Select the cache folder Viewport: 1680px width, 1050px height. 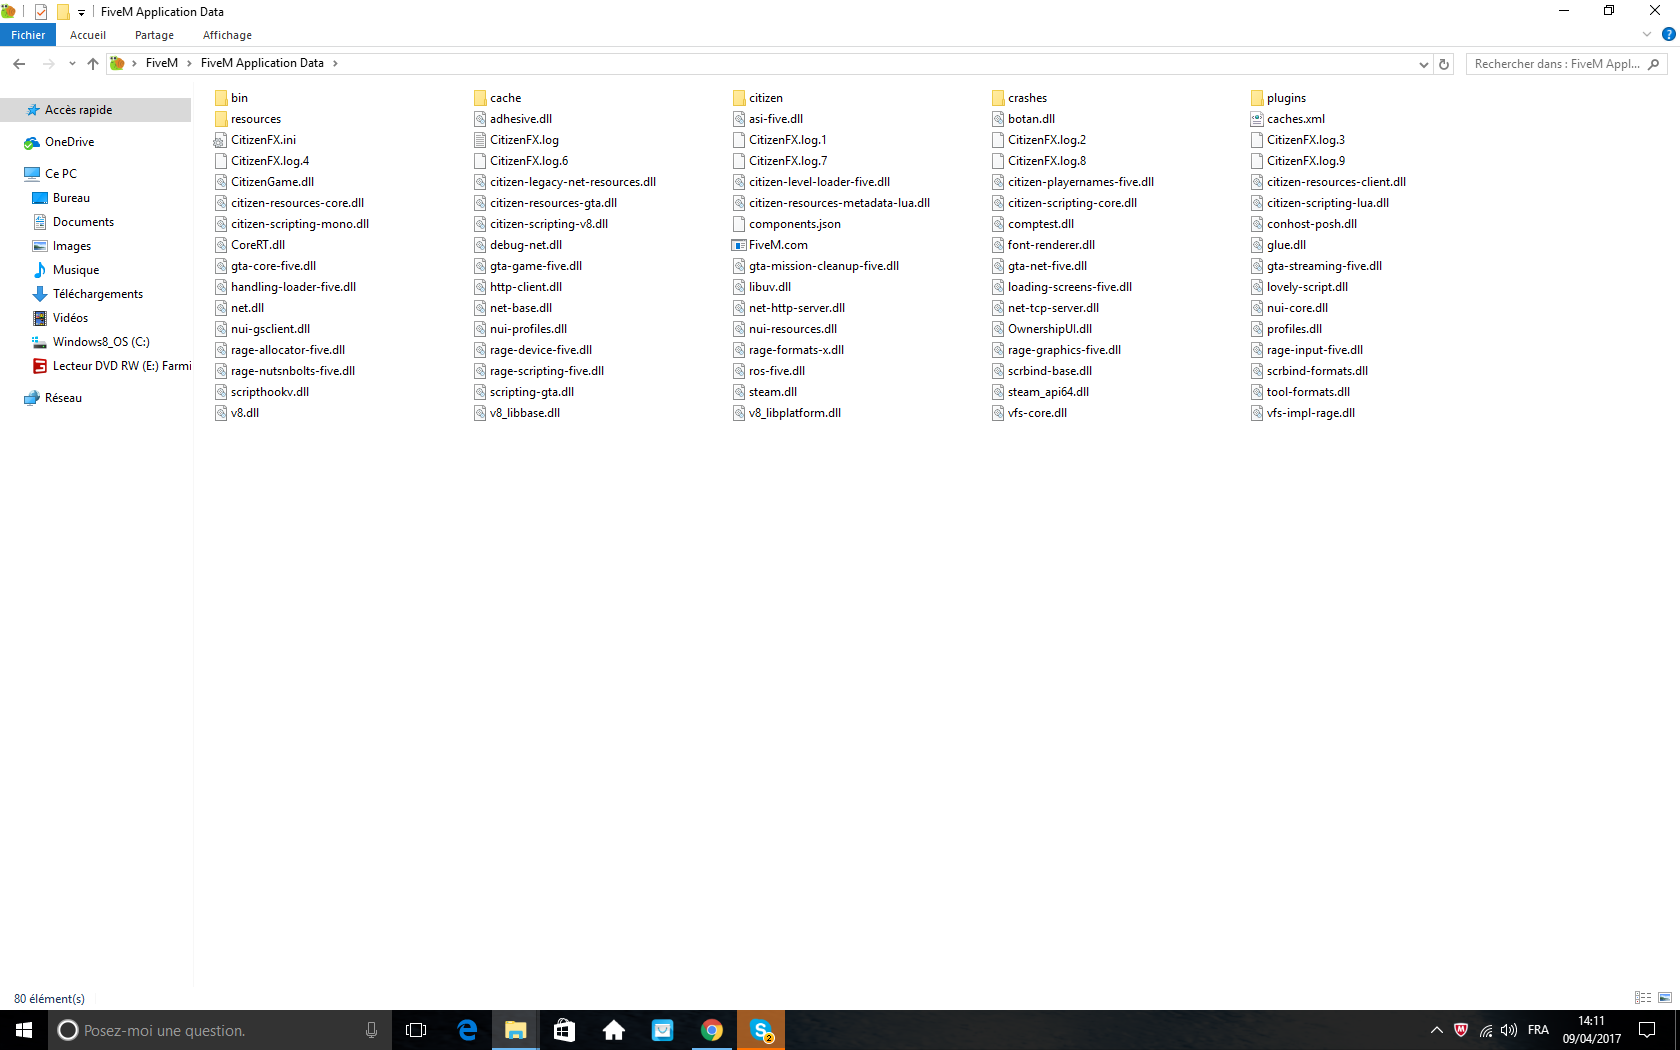click(497, 98)
